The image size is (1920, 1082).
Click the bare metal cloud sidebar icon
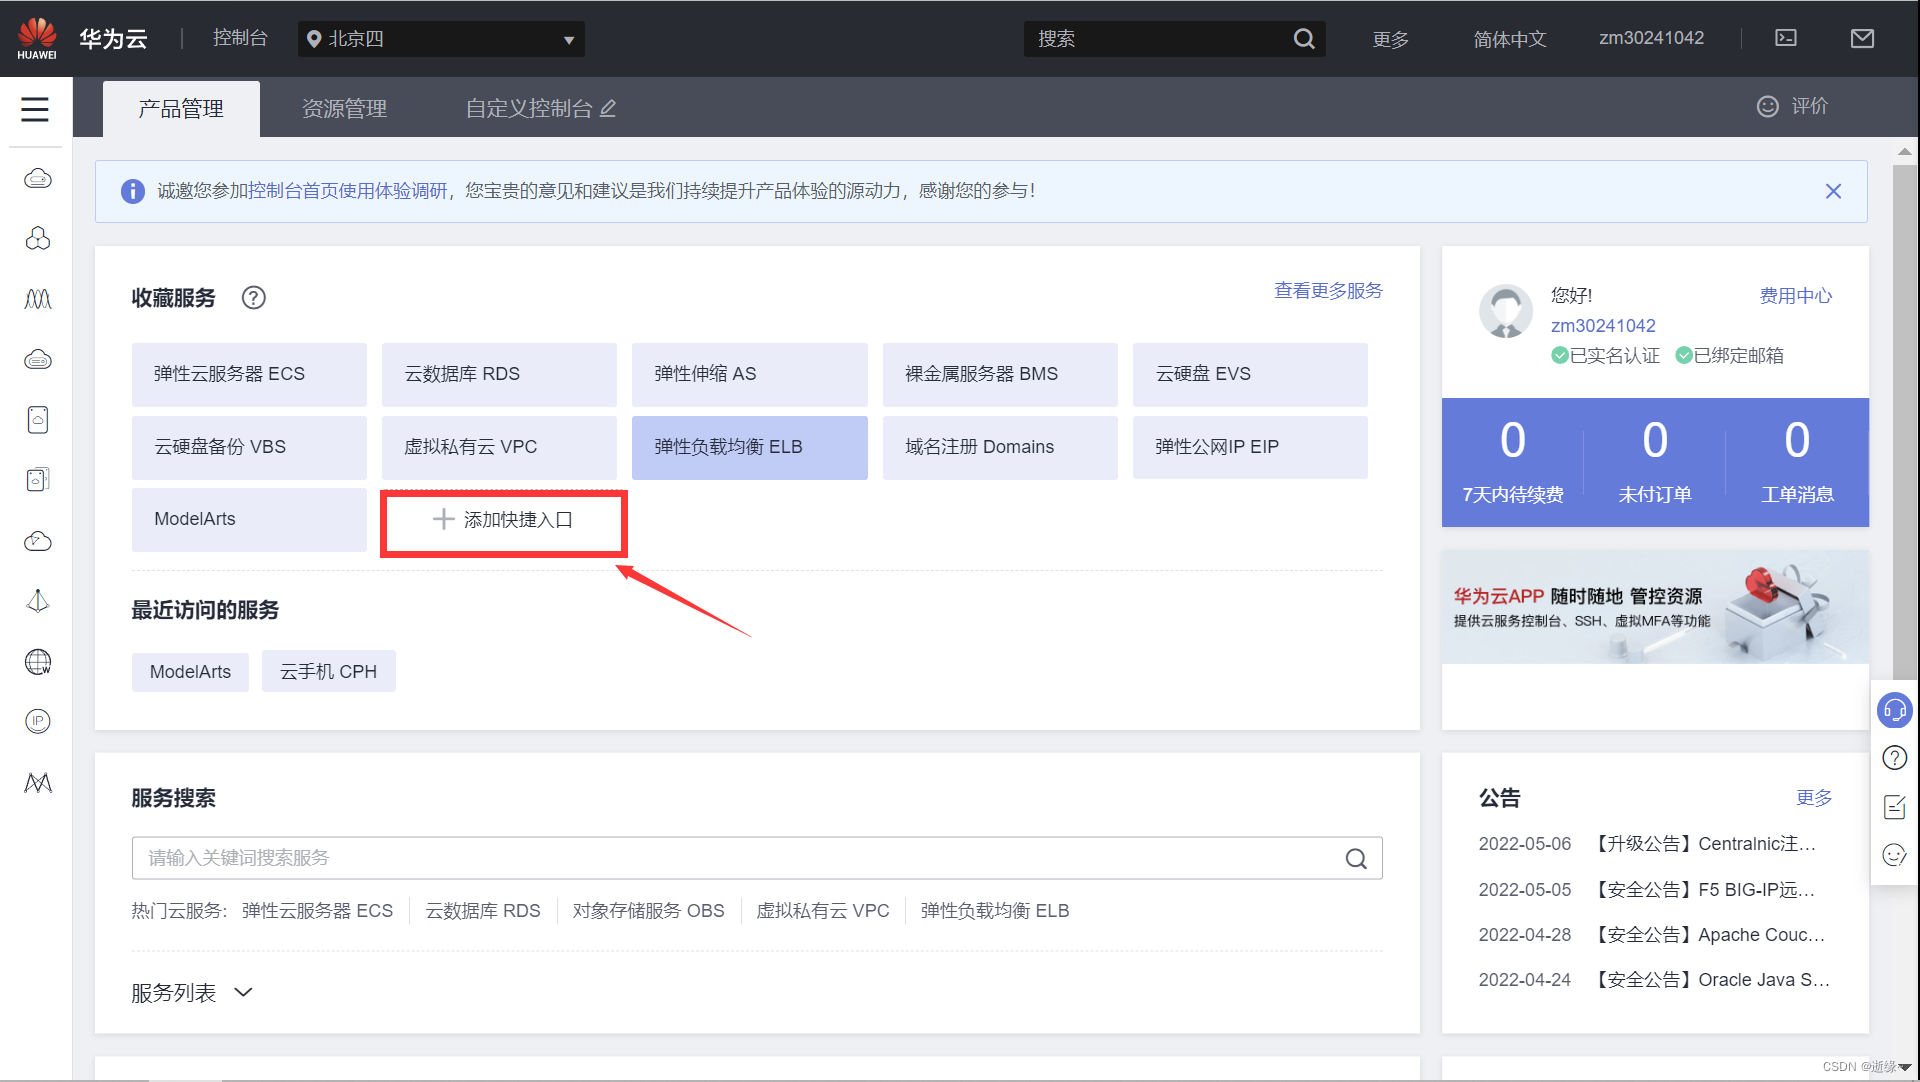(x=38, y=360)
